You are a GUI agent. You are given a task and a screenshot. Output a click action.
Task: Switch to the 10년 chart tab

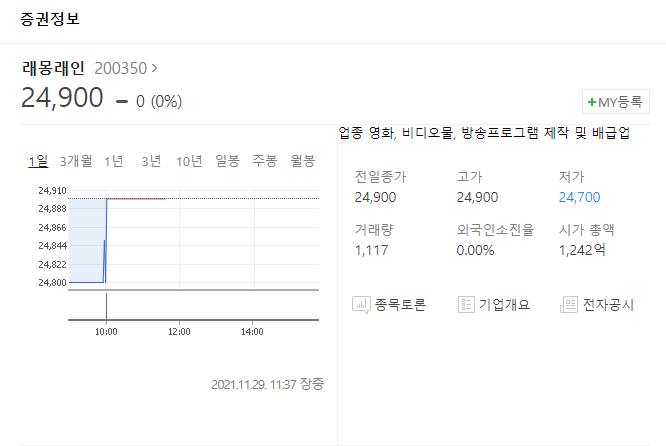pos(189,161)
